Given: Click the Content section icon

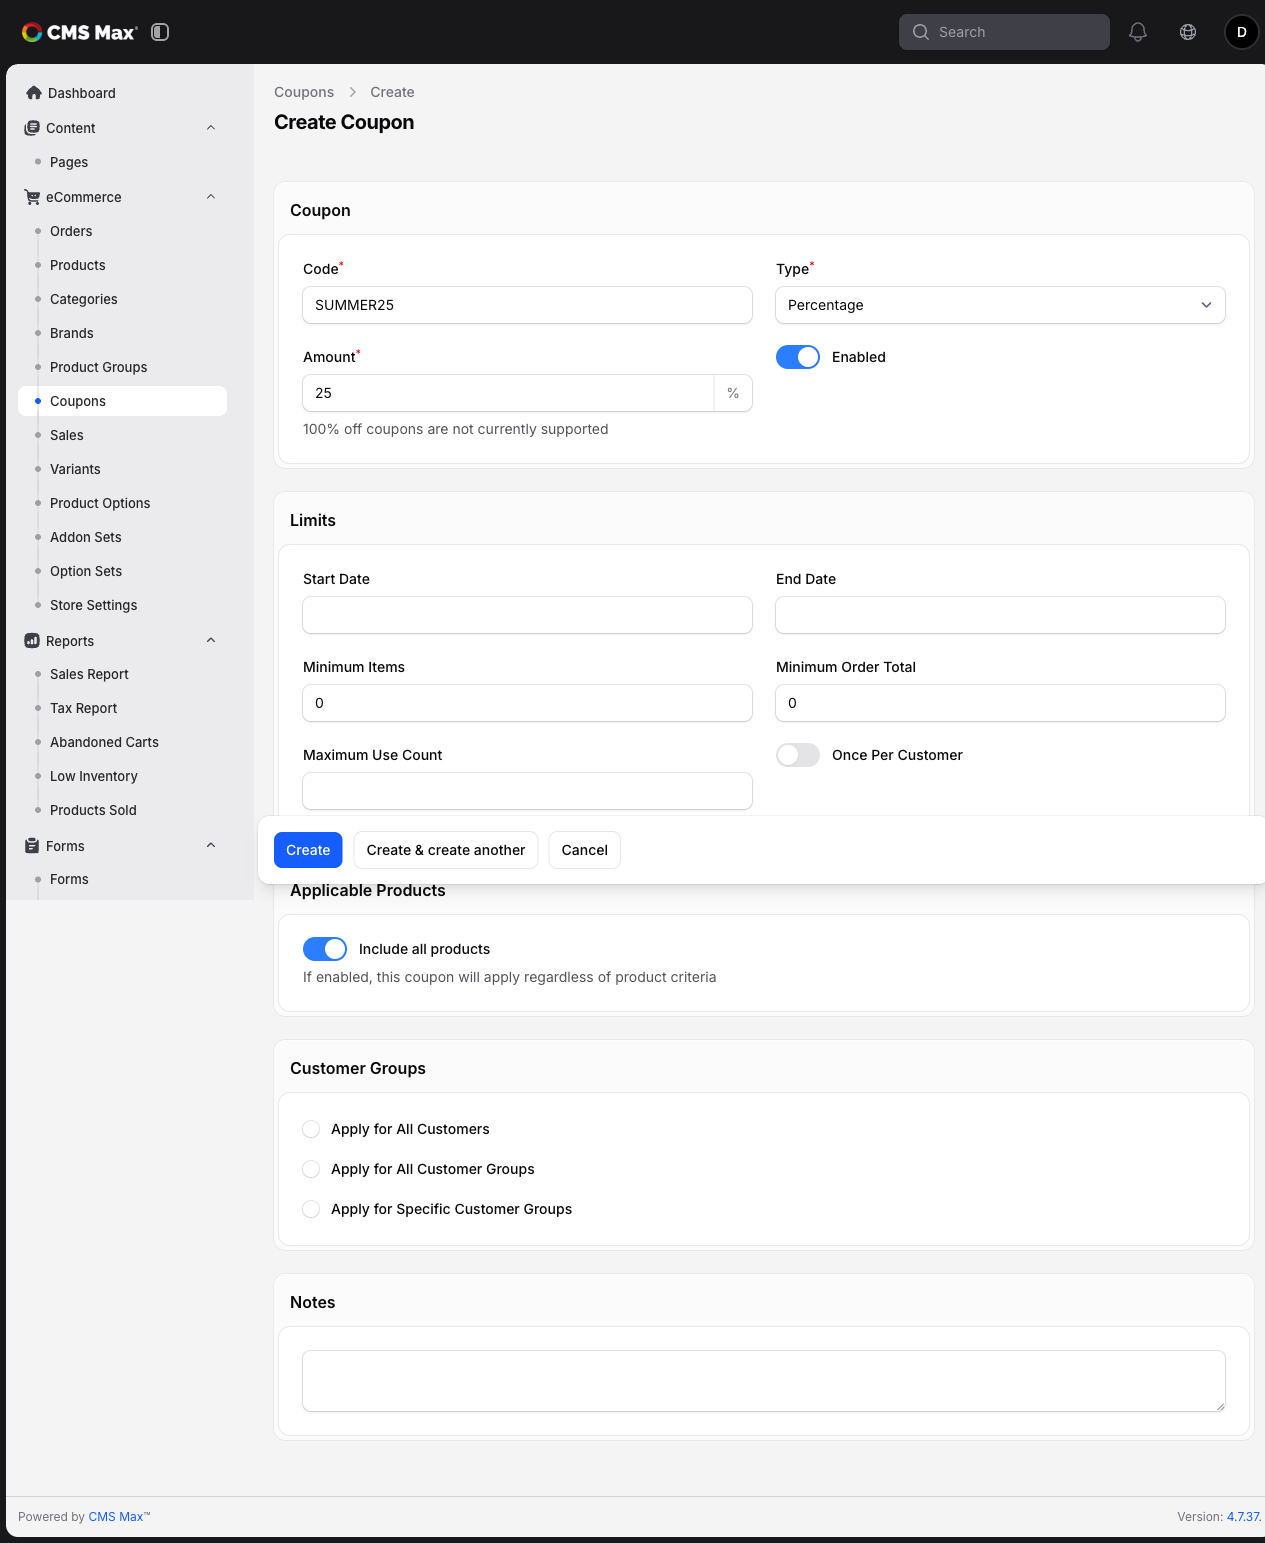Looking at the screenshot, I should [32, 128].
